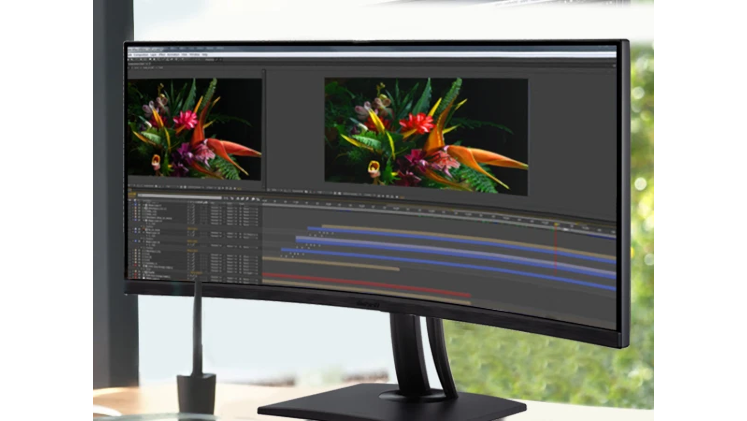Viewport: 747px width, 421px height.
Task: Click the red current-time indicator line
Action: pyautogui.click(x=555, y=249)
